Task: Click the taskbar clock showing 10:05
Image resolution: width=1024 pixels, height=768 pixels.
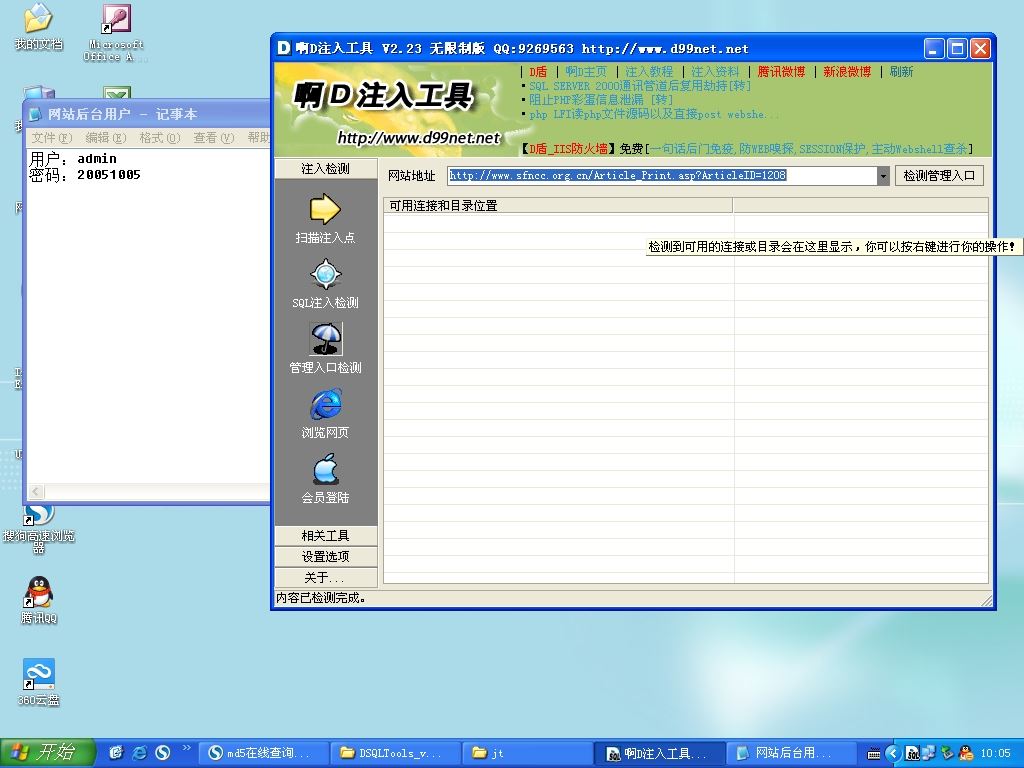Action: [x=995, y=754]
